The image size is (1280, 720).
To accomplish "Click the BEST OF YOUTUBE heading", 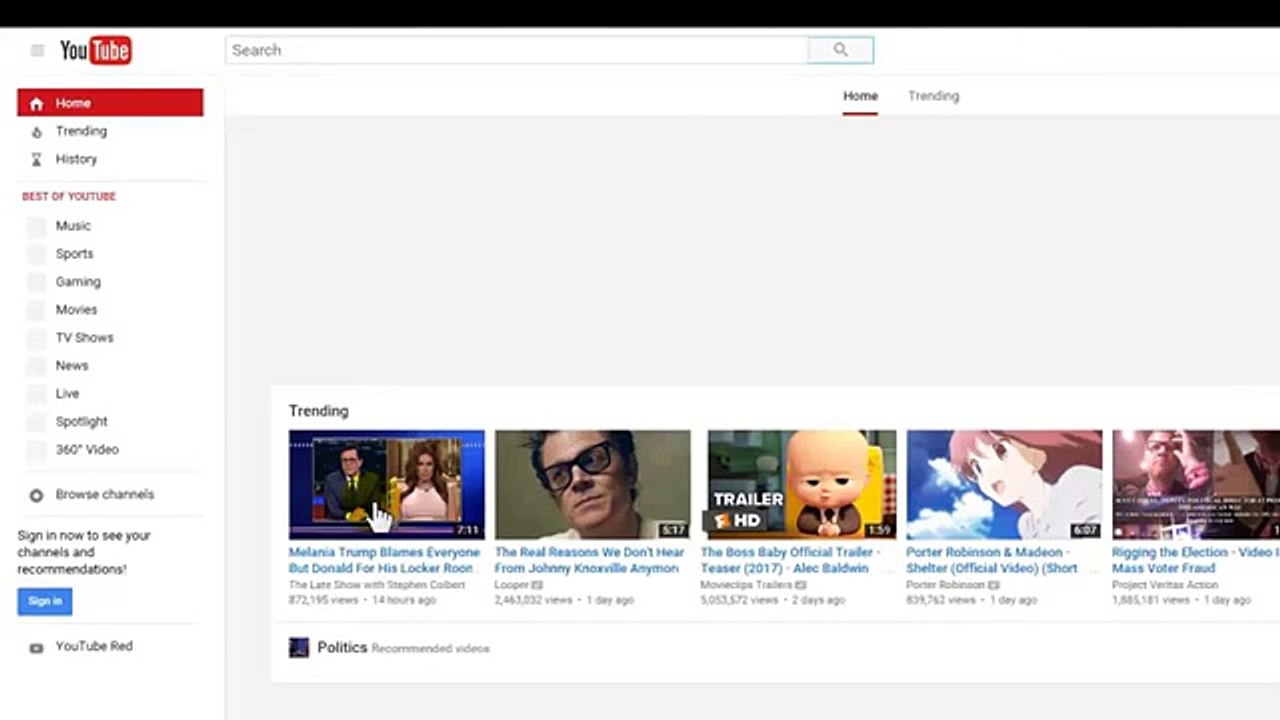I will click(69, 197).
